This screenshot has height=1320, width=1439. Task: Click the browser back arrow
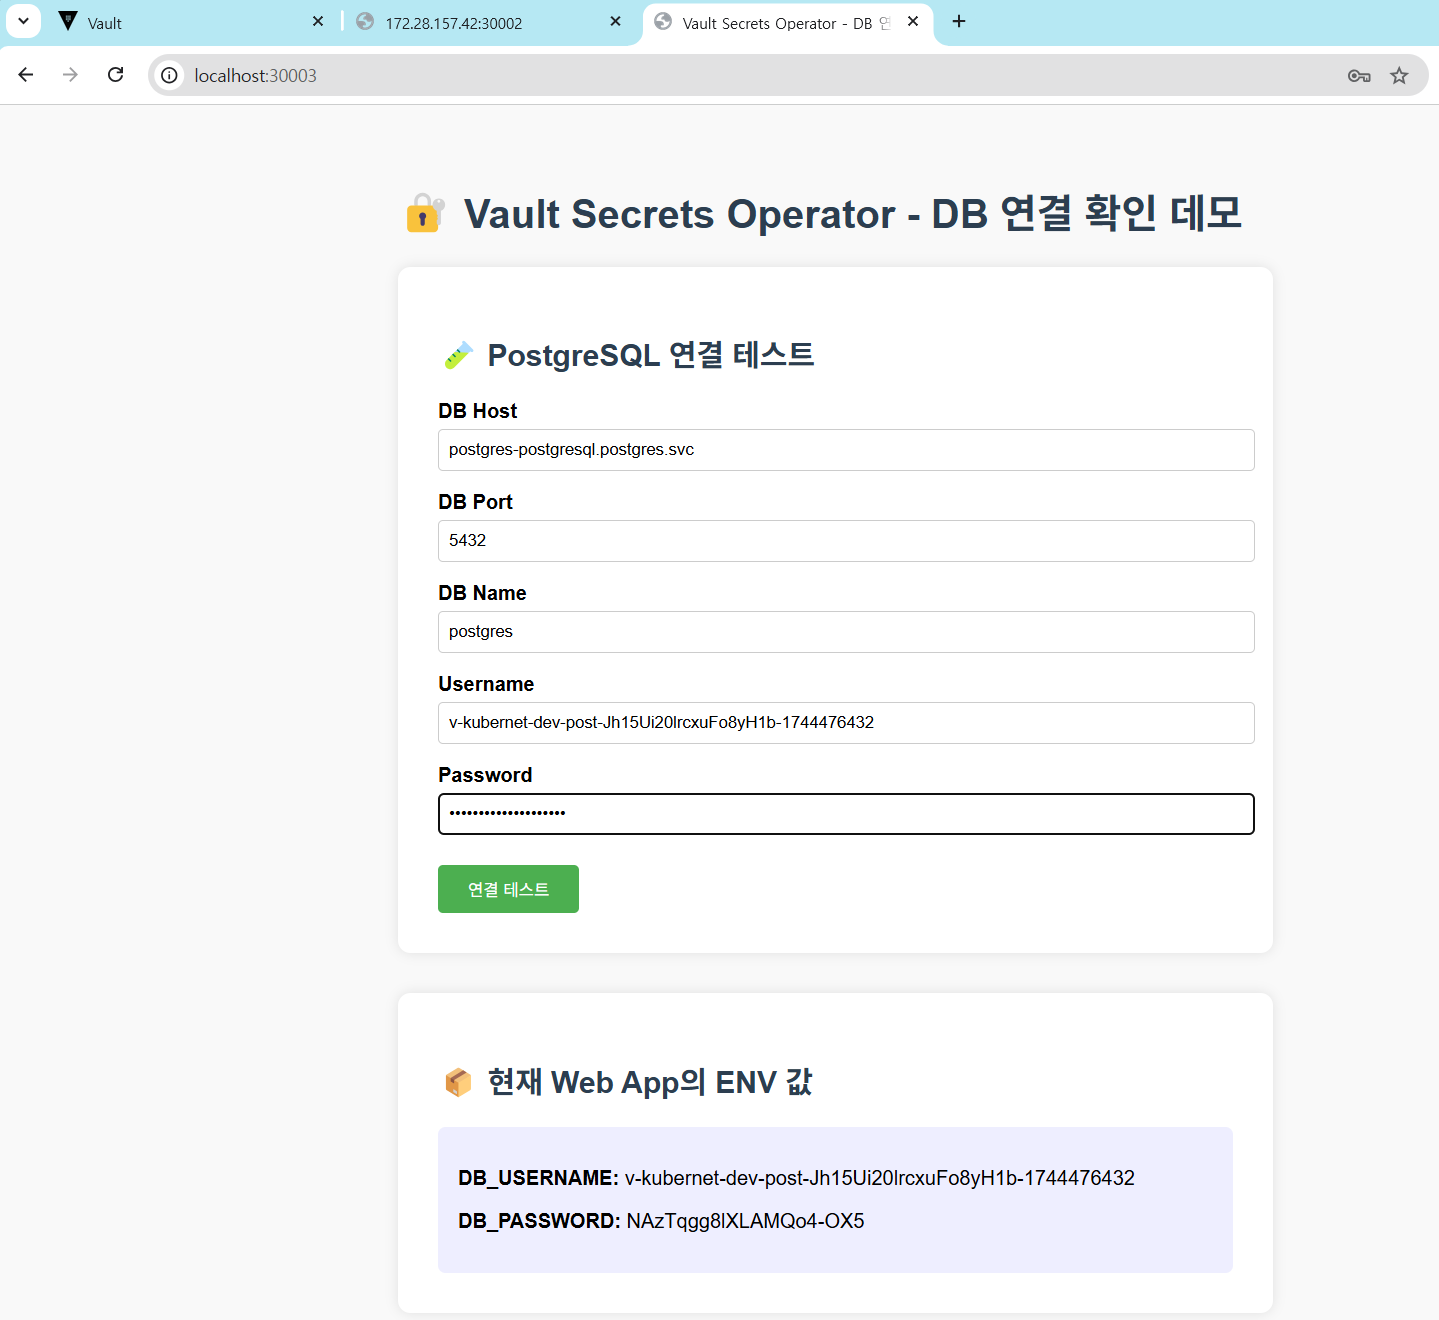tap(26, 75)
